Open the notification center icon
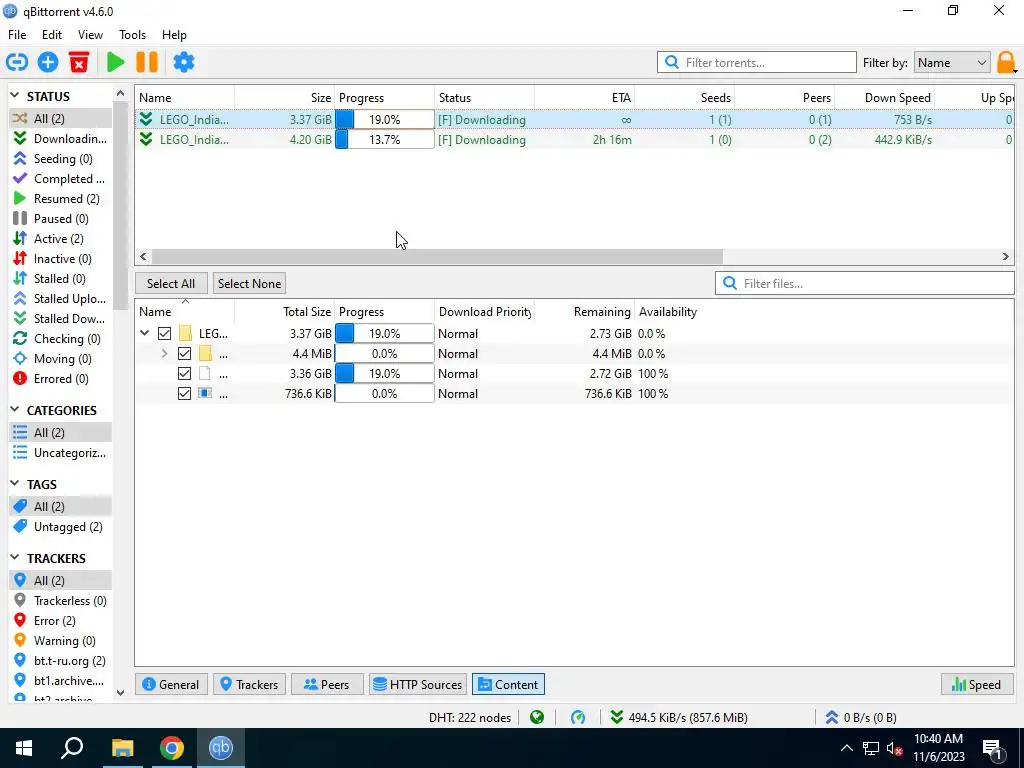This screenshot has width=1024, height=768. click(x=992, y=748)
